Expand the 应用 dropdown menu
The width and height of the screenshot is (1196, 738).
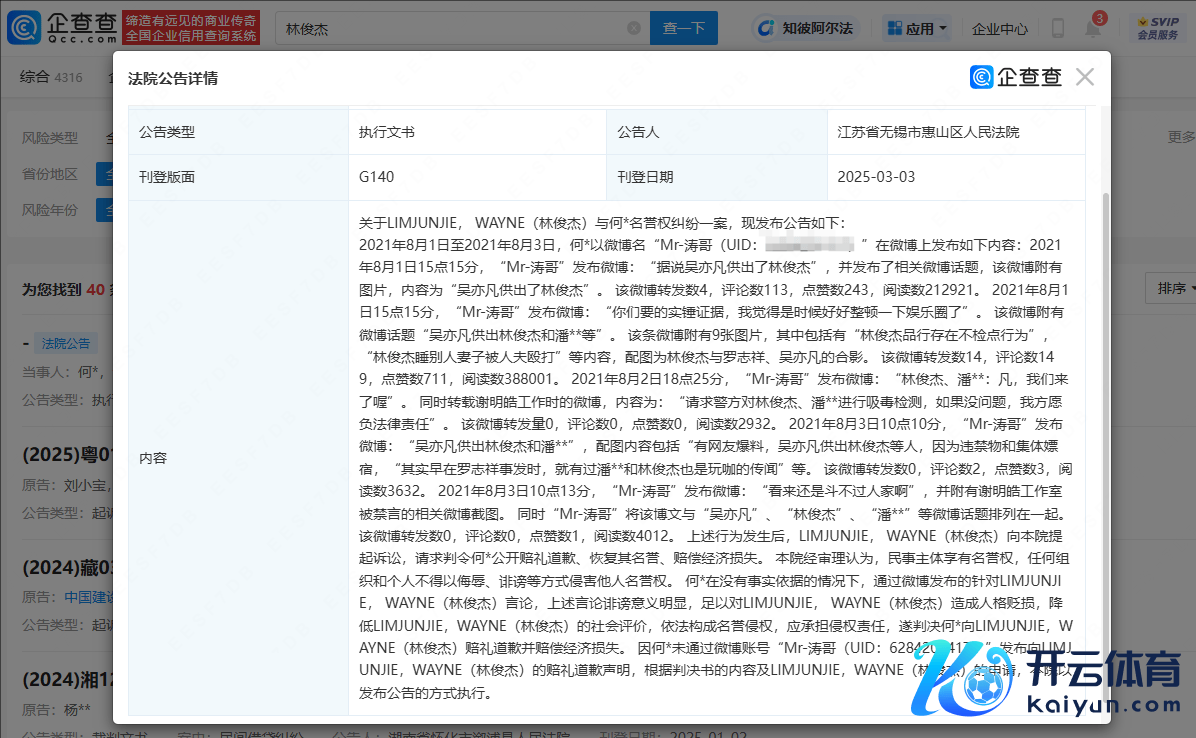point(917,29)
